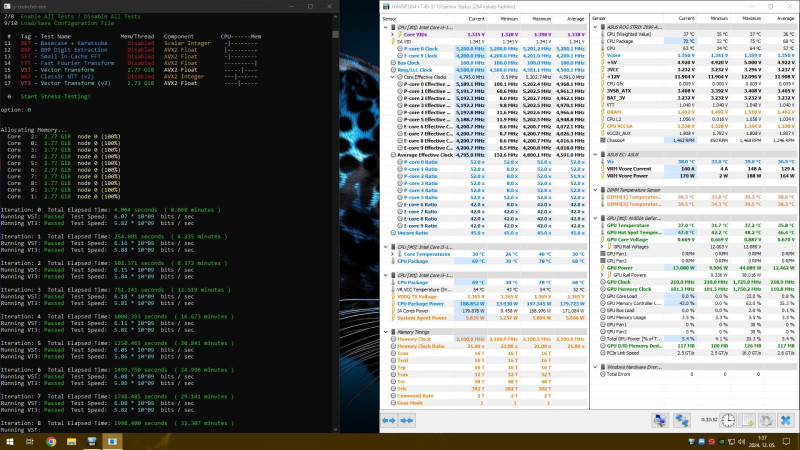Screen dimensions: 800x450
Task: Collapse the Windows Hardware Errors group
Action: (595, 367)
